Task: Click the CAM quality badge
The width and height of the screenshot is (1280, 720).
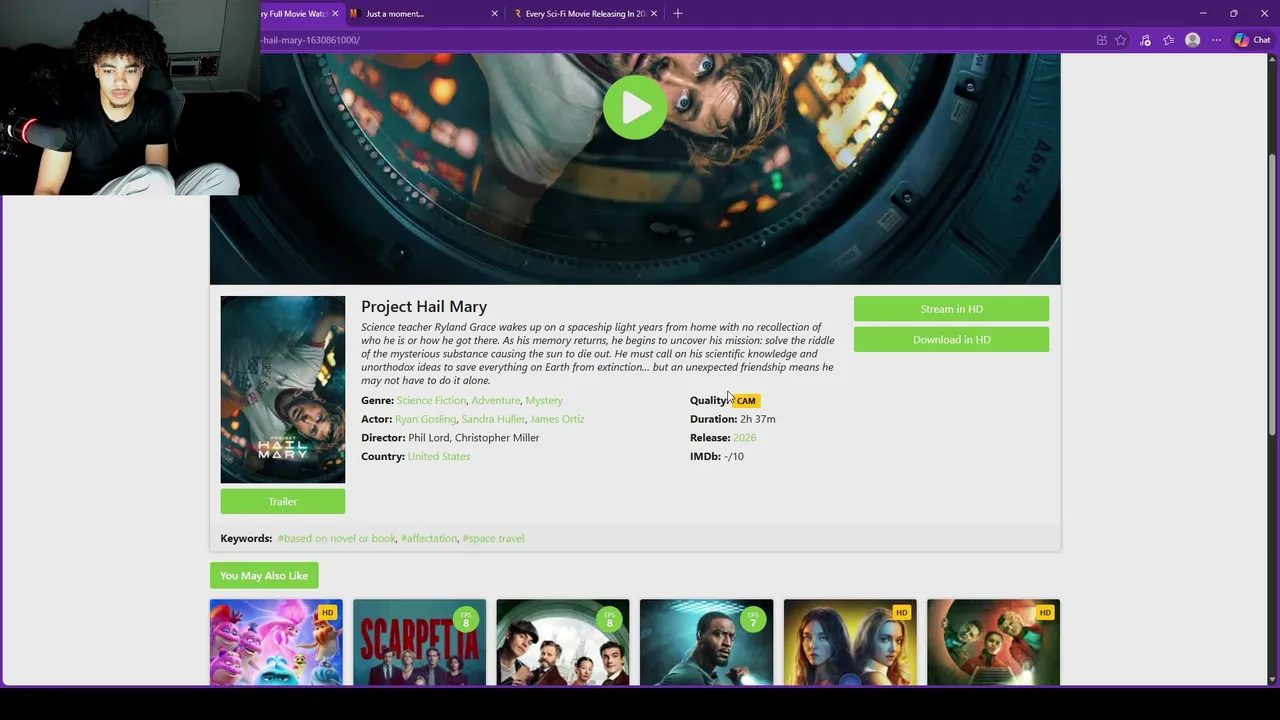Action: point(746,401)
